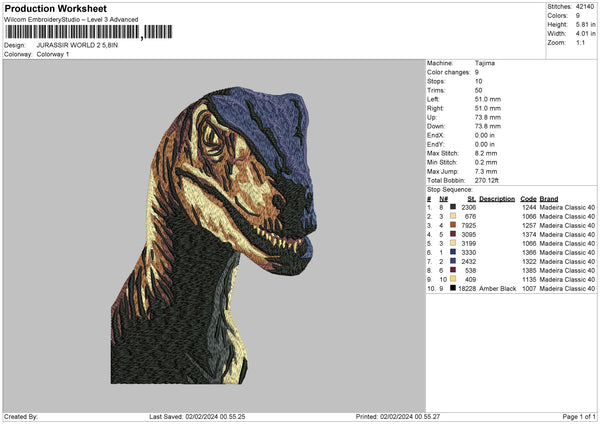
Task: Select the black swatch for Amber Black
Action: pos(453,288)
